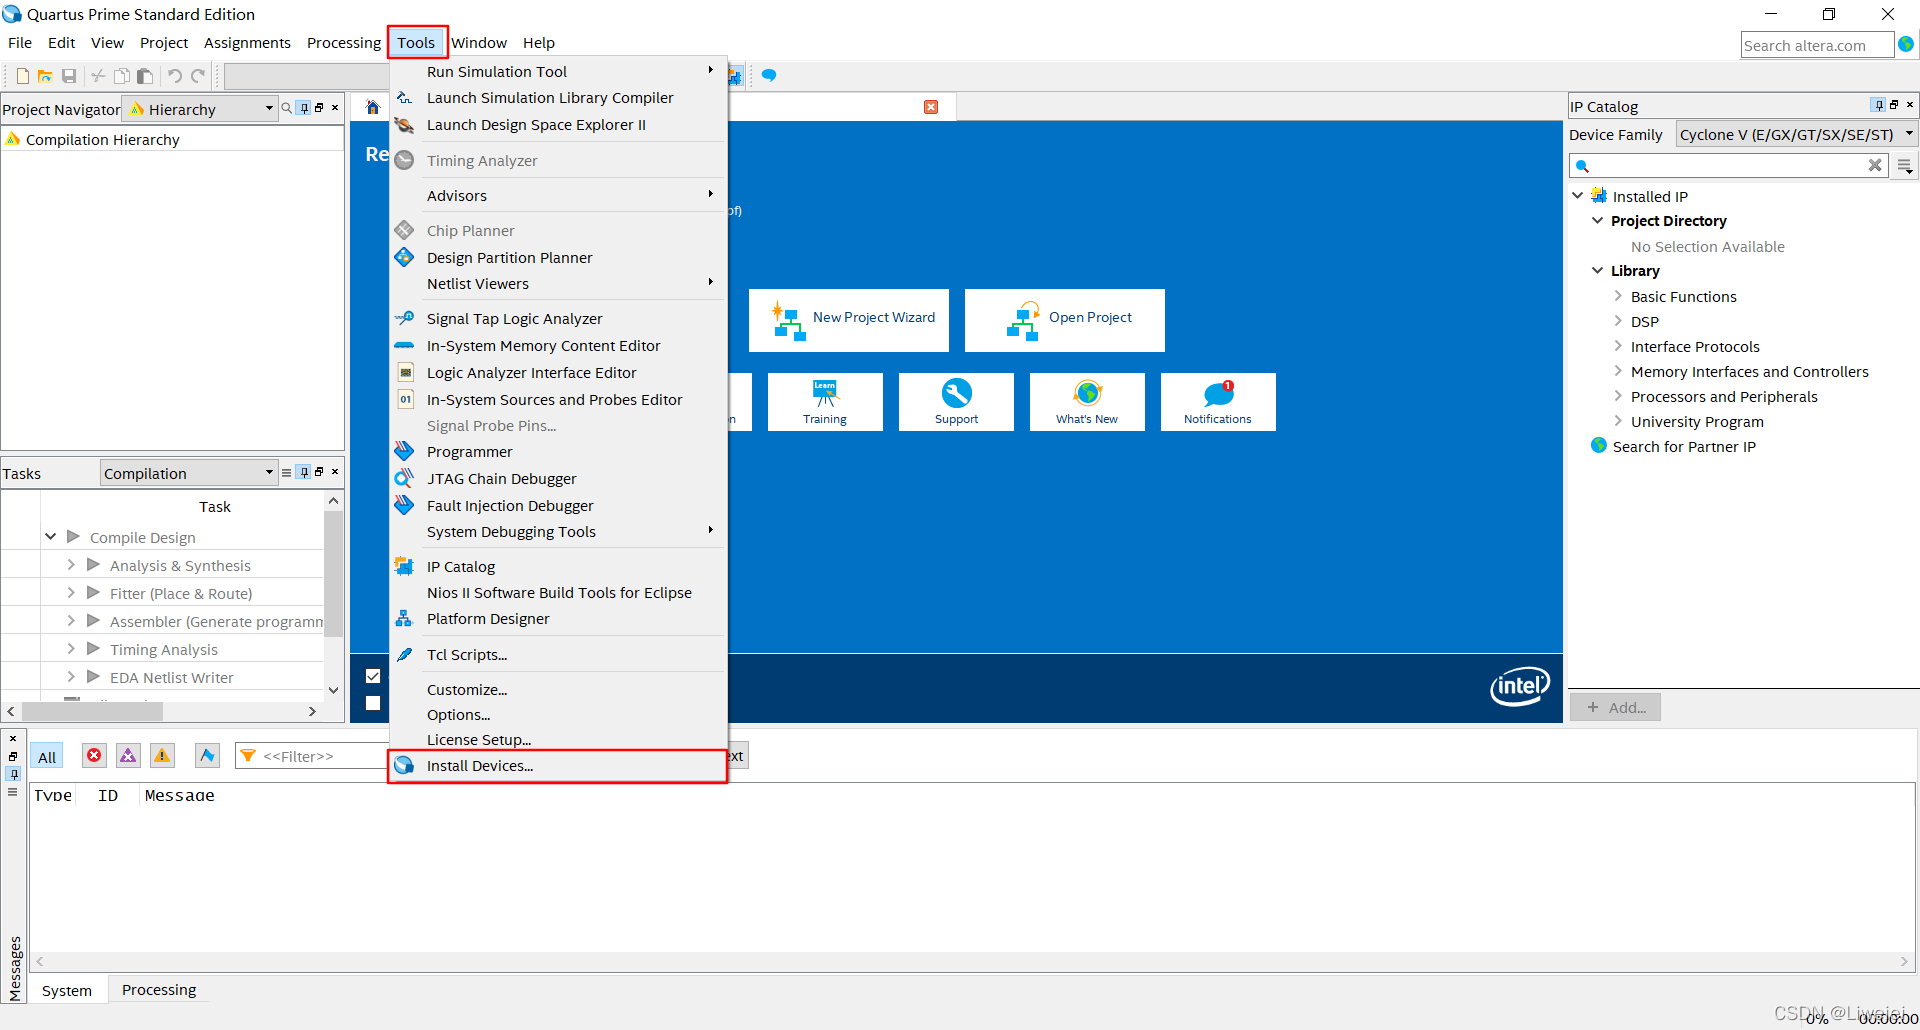Choose Platform Designer menu entry
1920x1030 pixels.
pos(558,619)
